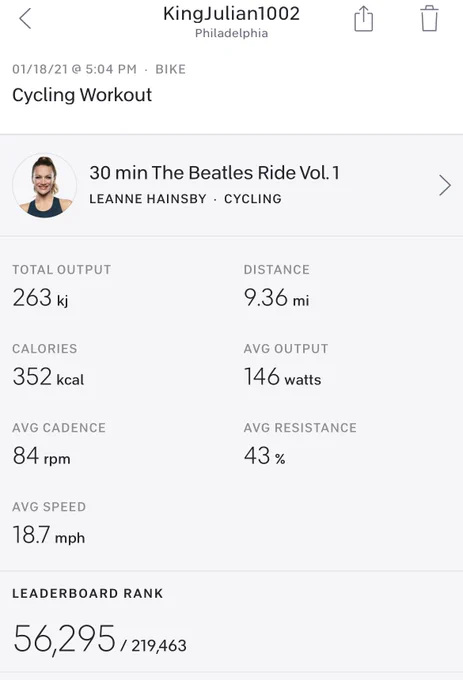The height and width of the screenshot is (680, 463).
Task: Go back using the left chevron
Action: [25, 19]
